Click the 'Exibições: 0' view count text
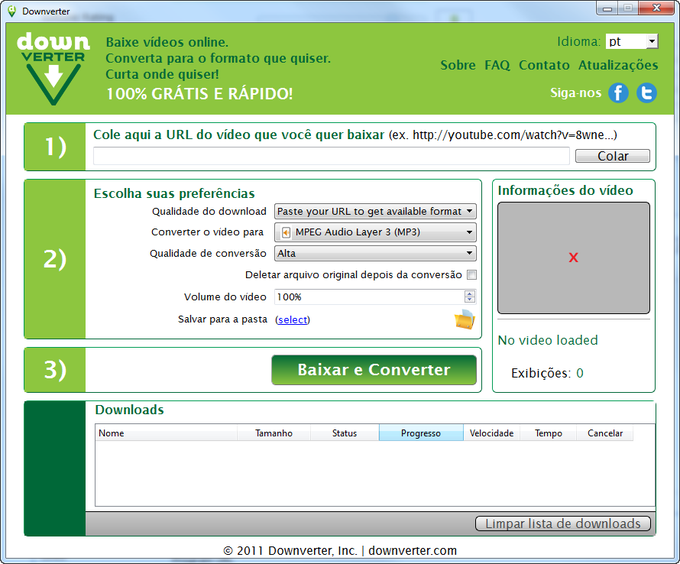680x564 pixels. [x=547, y=373]
